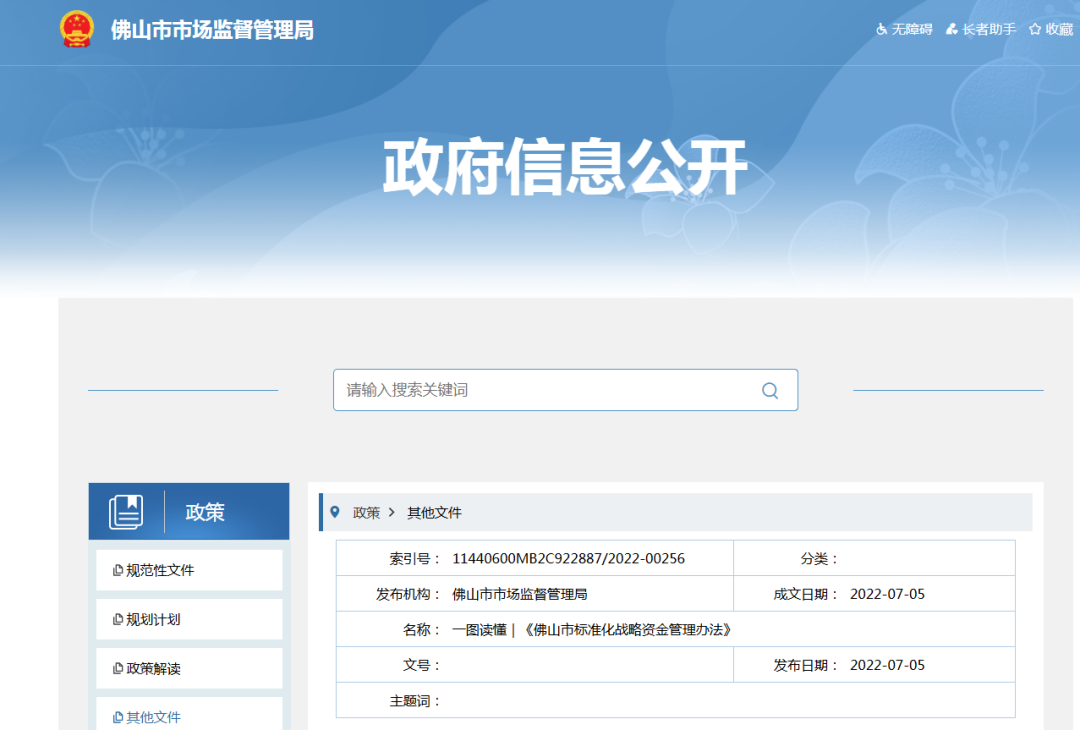
Task: Click 其他文件 in the breadcrumb path
Action: point(434,512)
